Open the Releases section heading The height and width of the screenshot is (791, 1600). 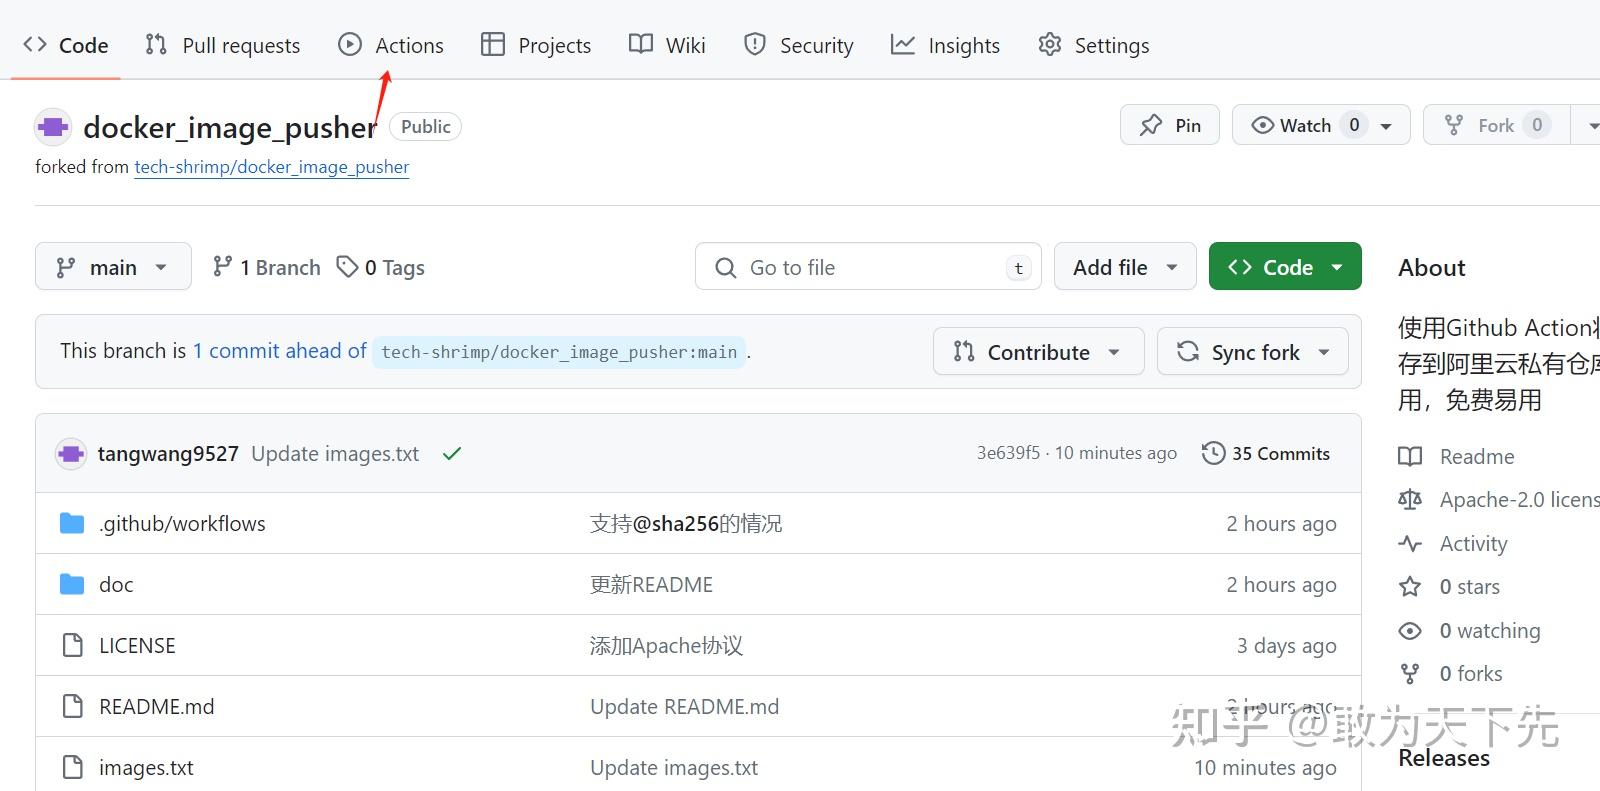point(1443,758)
